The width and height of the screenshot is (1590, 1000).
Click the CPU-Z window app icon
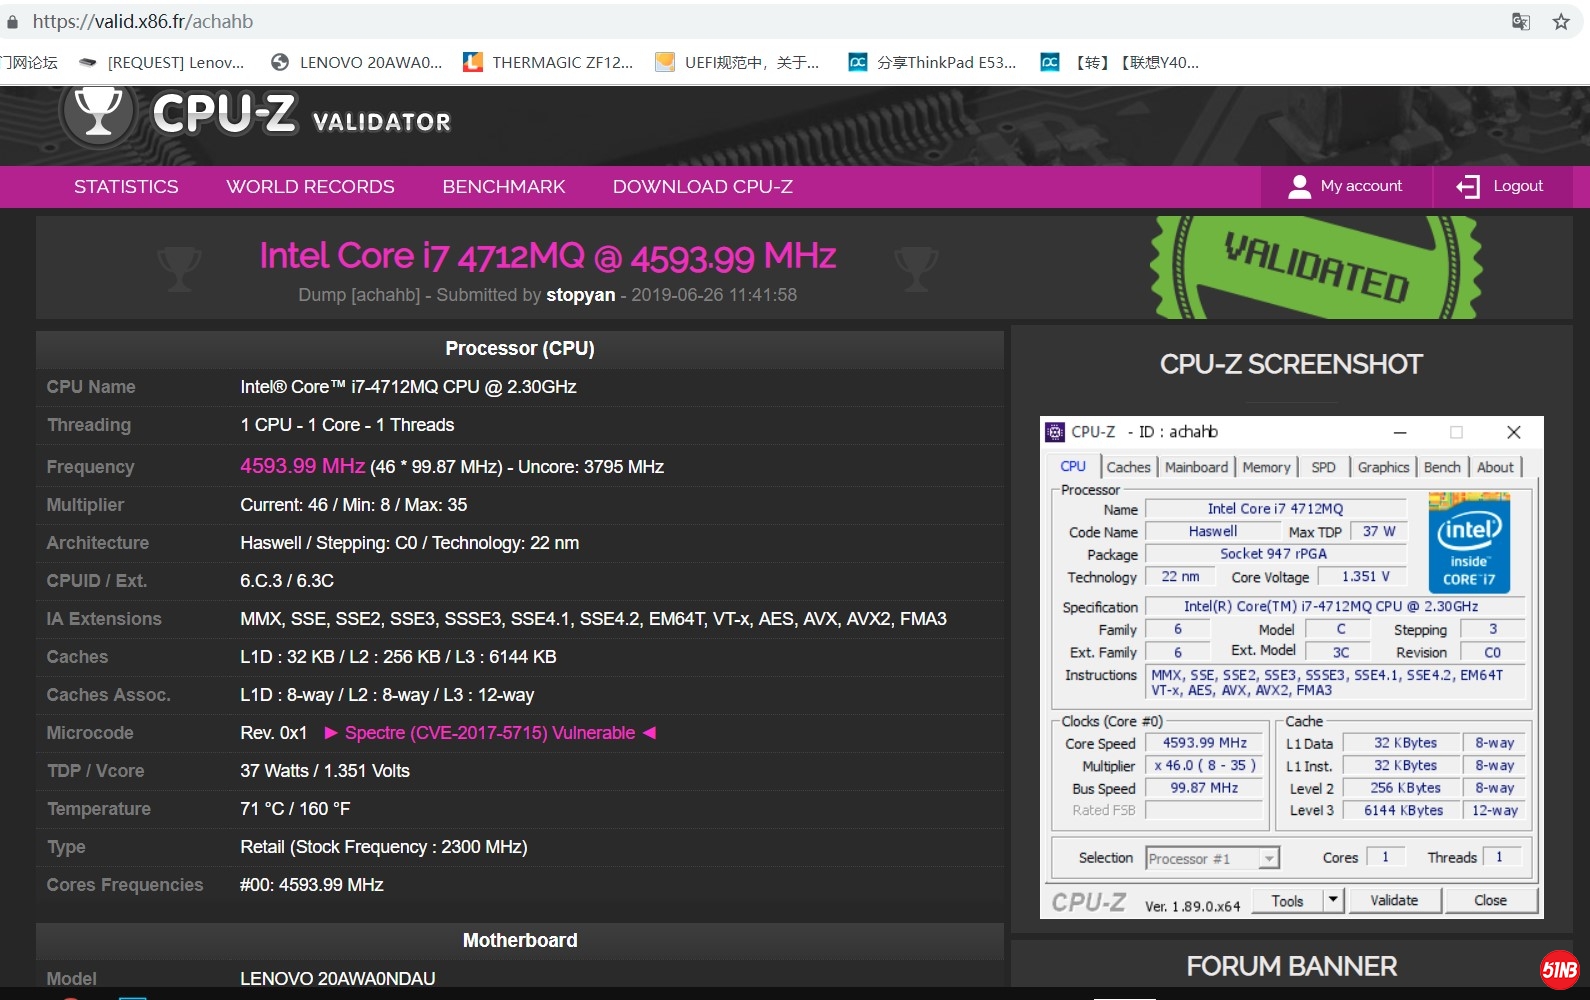pyautogui.click(x=1055, y=432)
